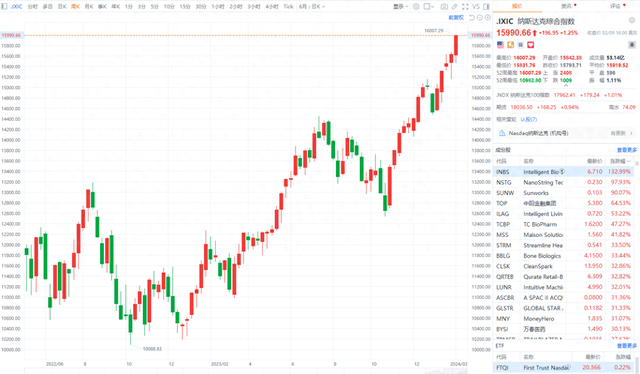Toggle 前复权 price adjustment
The height and width of the screenshot is (374, 640).
456,18
